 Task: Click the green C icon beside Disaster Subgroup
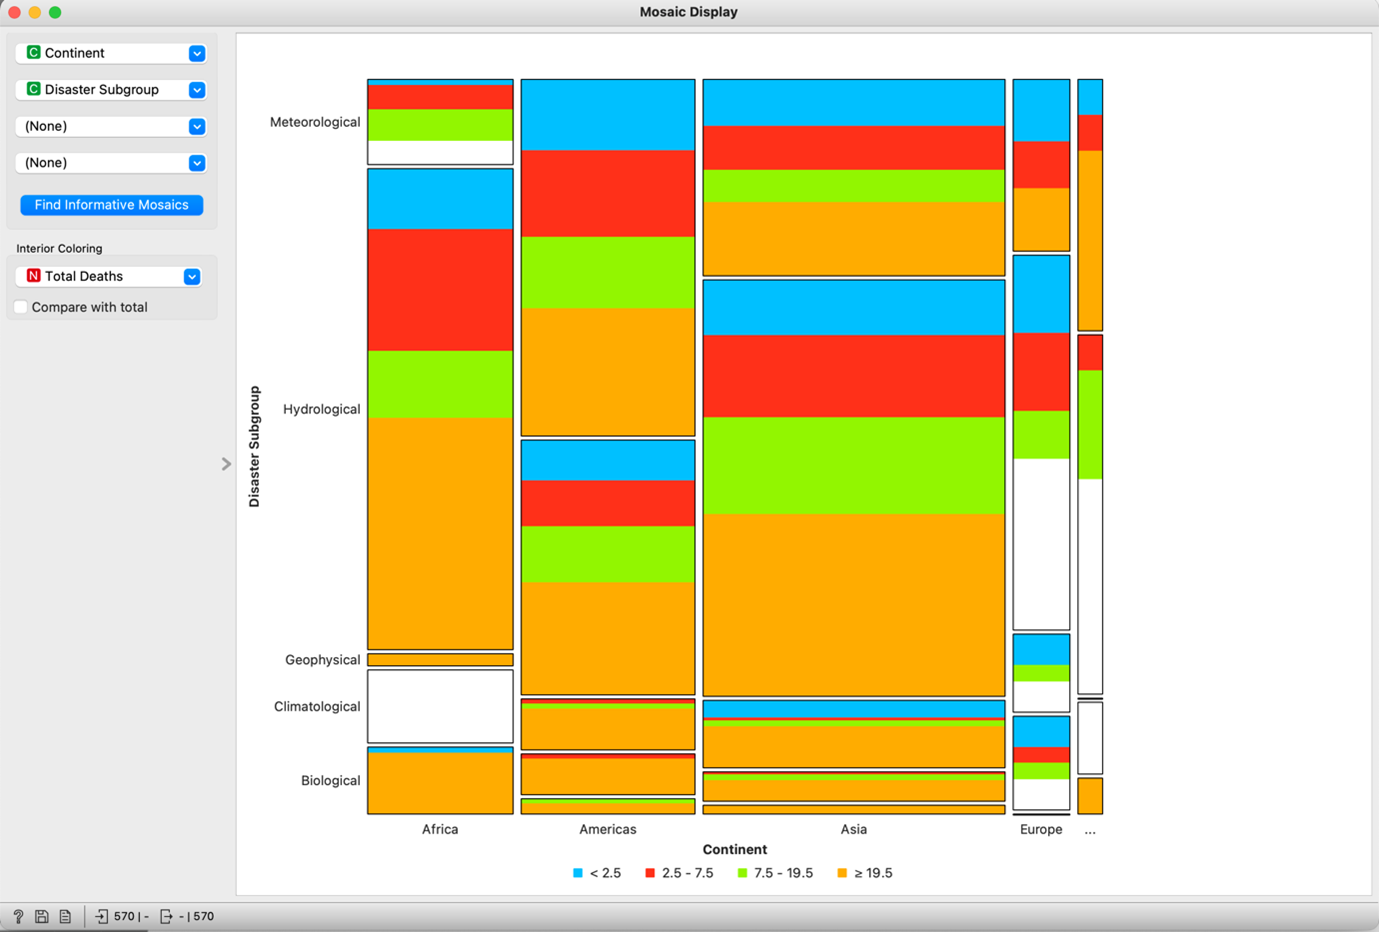(33, 89)
